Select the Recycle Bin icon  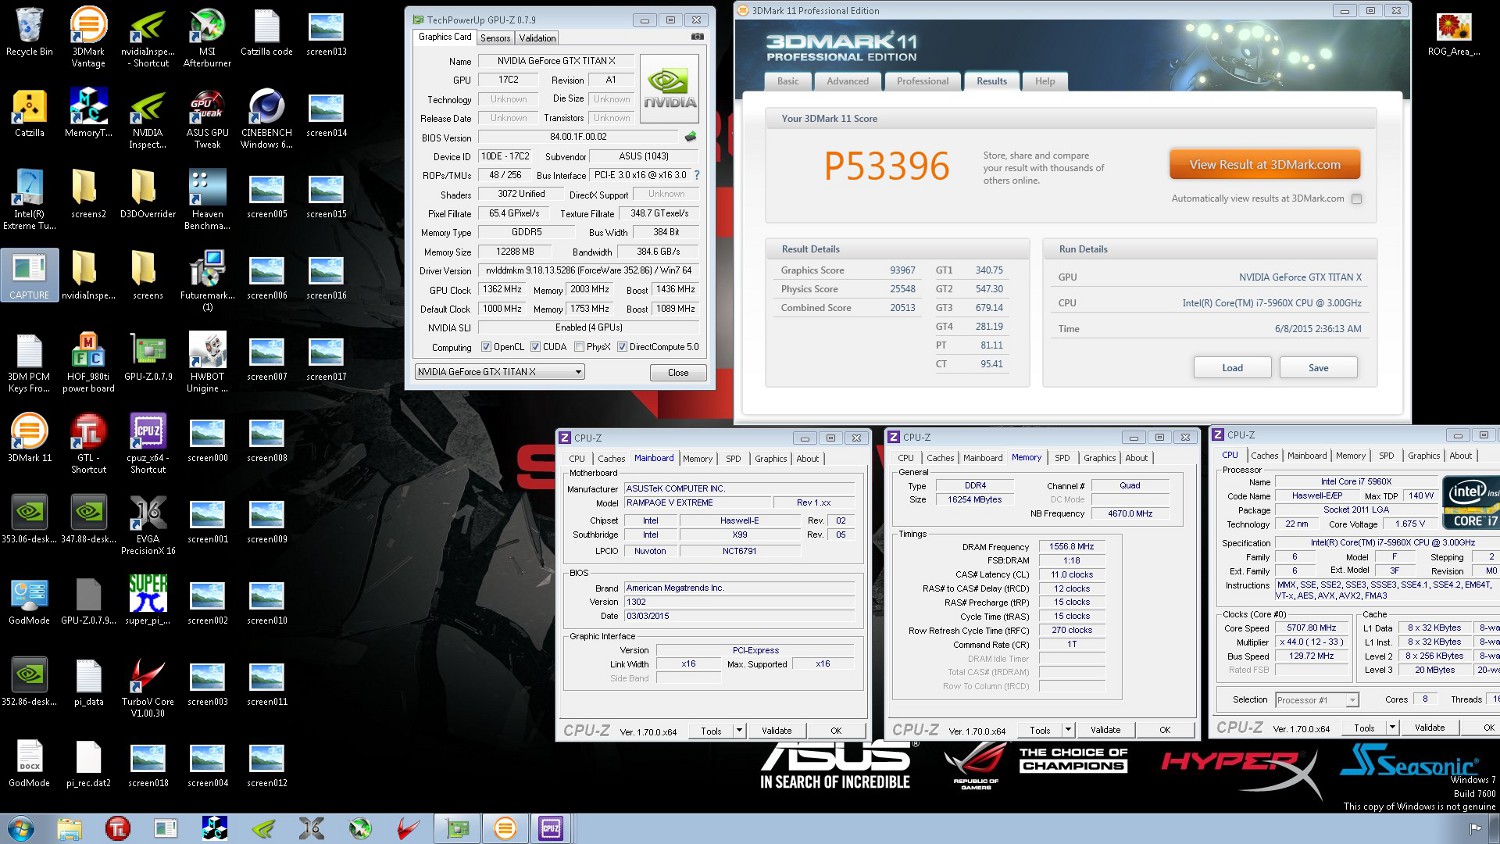coord(29,33)
